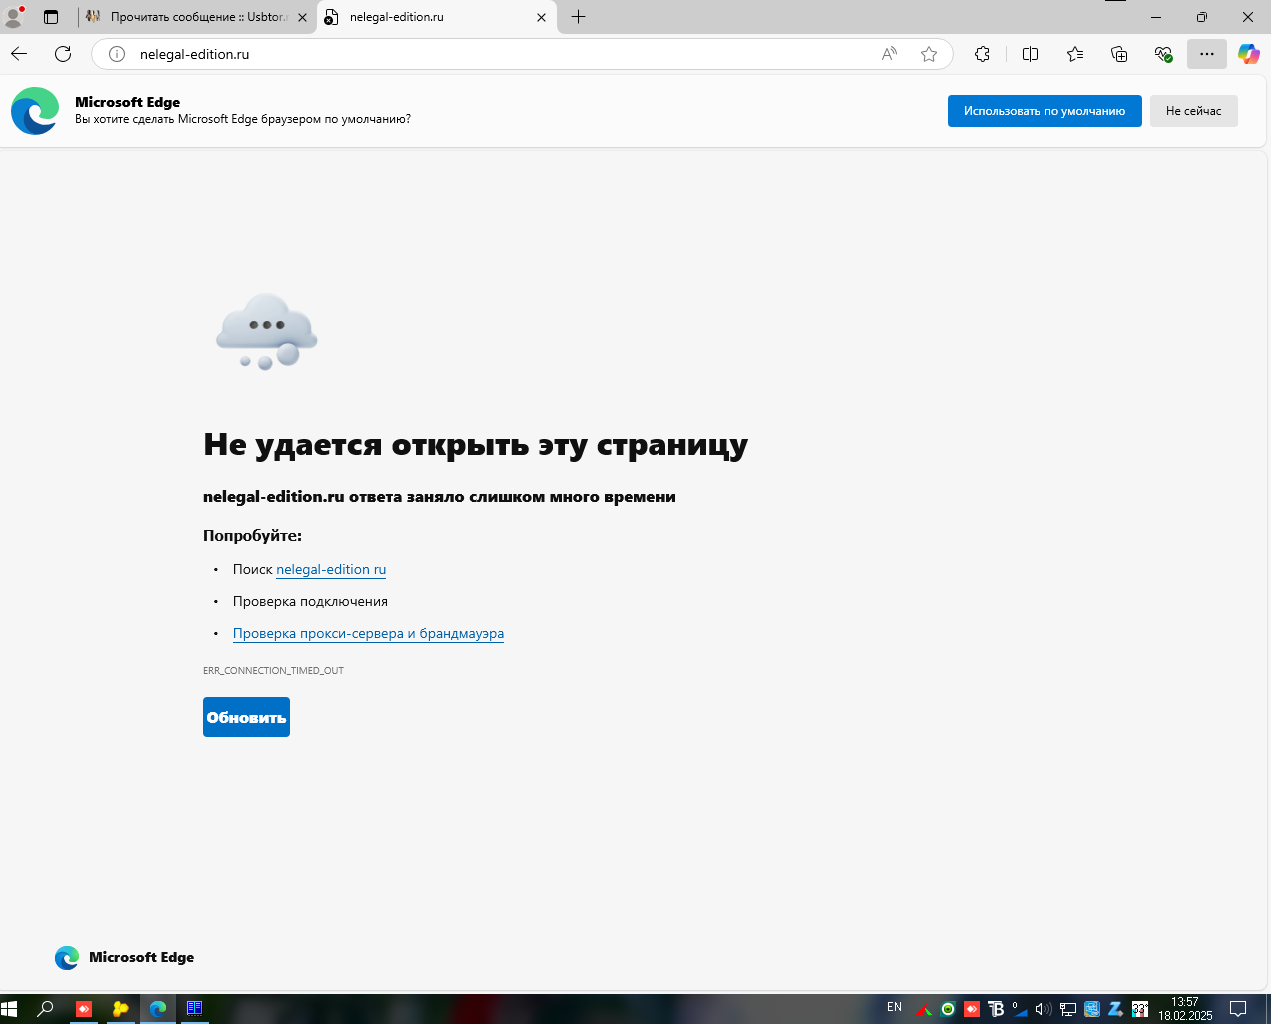This screenshot has height=1024, width=1271.
Task: Open Settings and more menu
Action: point(1207,54)
